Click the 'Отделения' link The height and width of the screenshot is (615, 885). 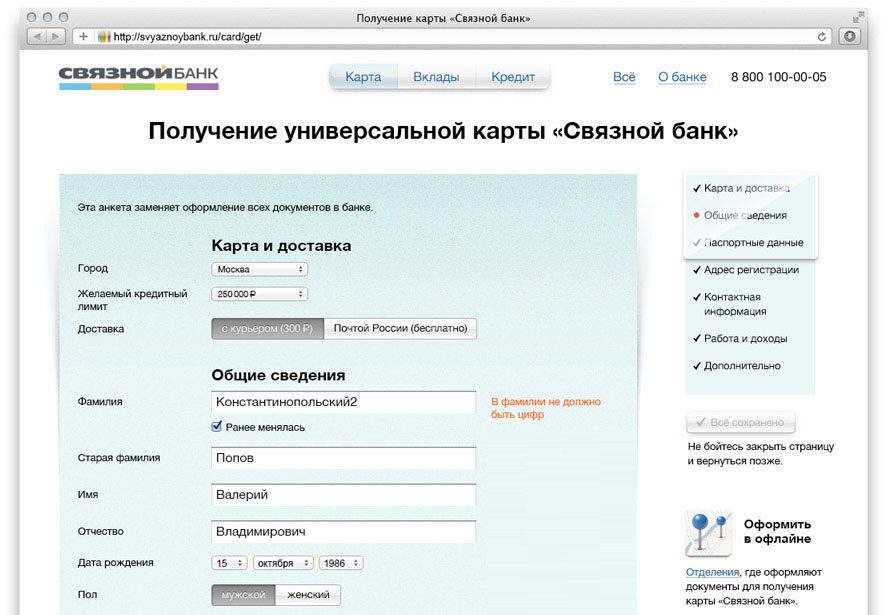(712, 572)
